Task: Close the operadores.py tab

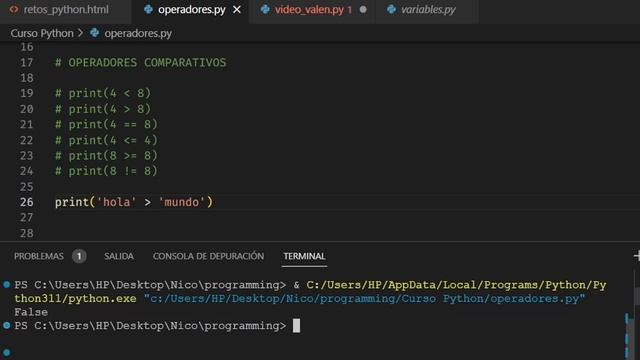Action: (237, 10)
